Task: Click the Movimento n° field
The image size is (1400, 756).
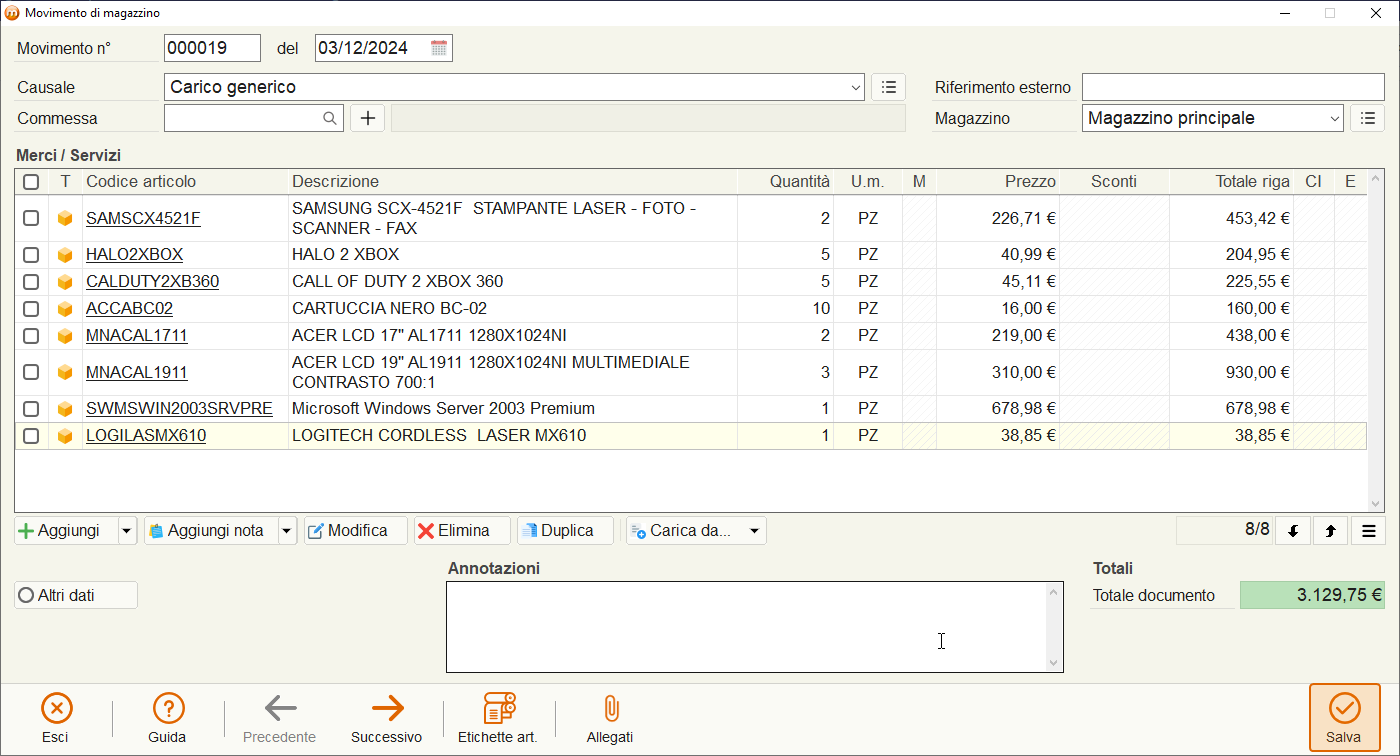Action: 212,48
